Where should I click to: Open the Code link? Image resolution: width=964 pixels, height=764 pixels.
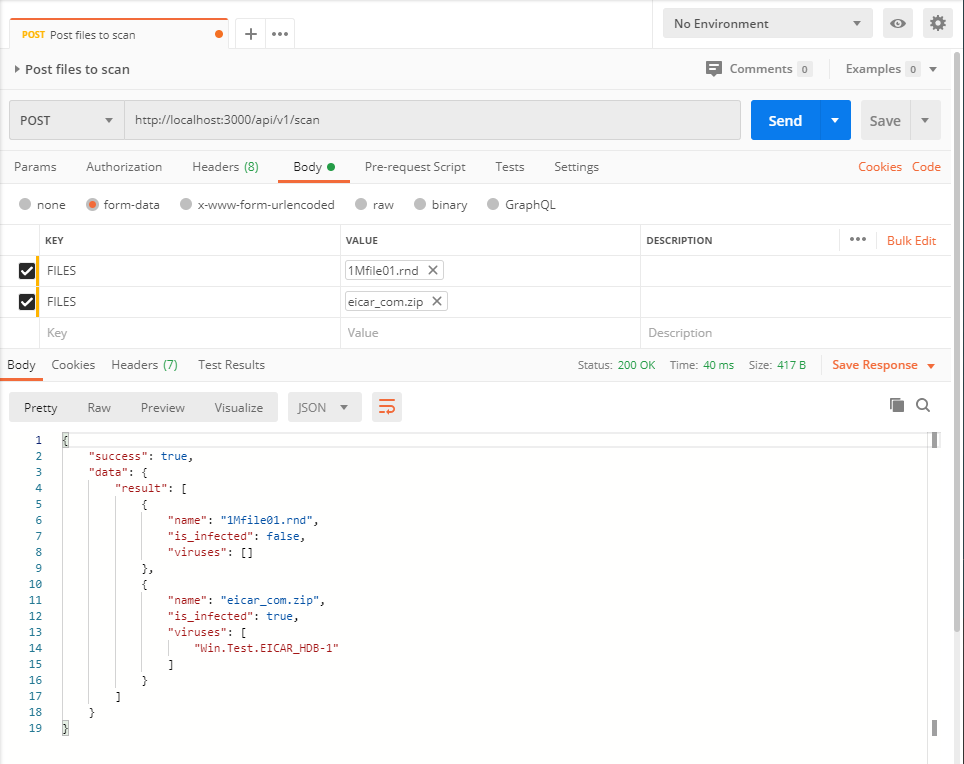(x=926, y=167)
